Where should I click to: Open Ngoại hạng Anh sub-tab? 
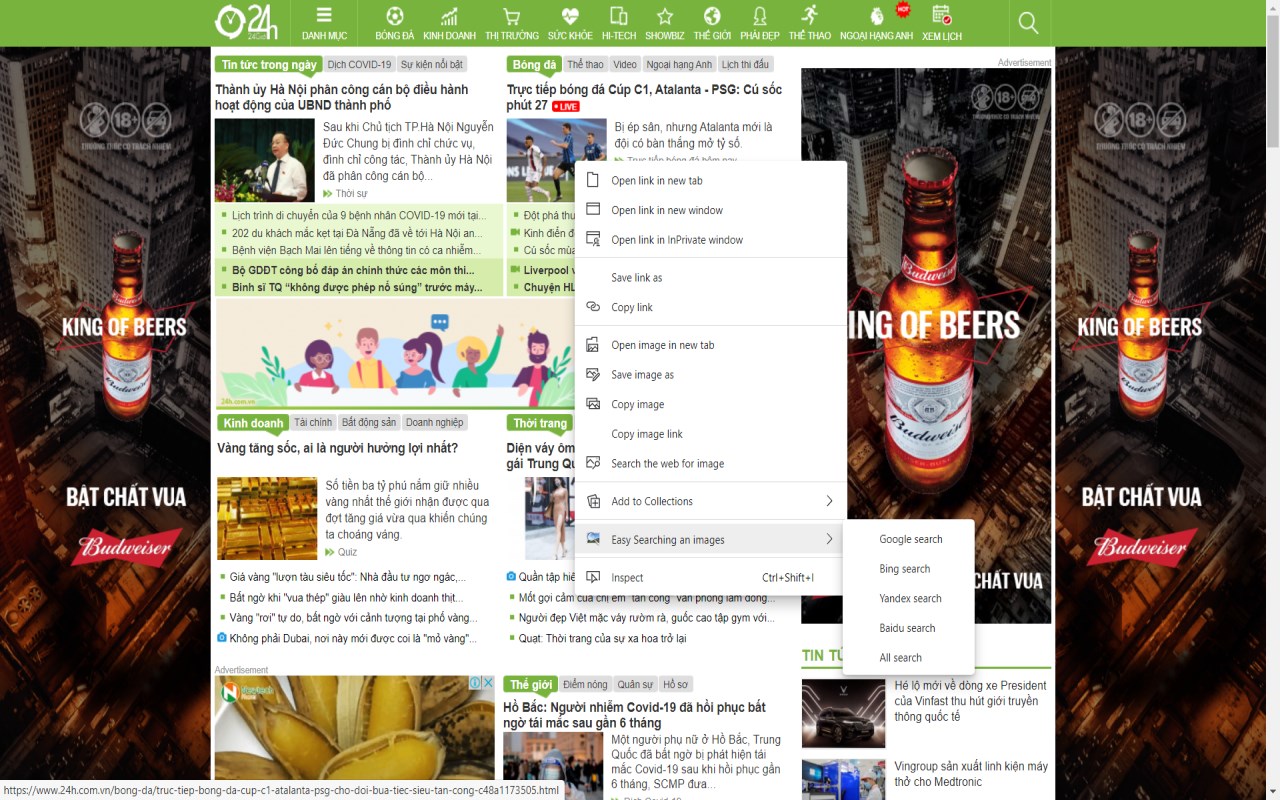tap(679, 65)
